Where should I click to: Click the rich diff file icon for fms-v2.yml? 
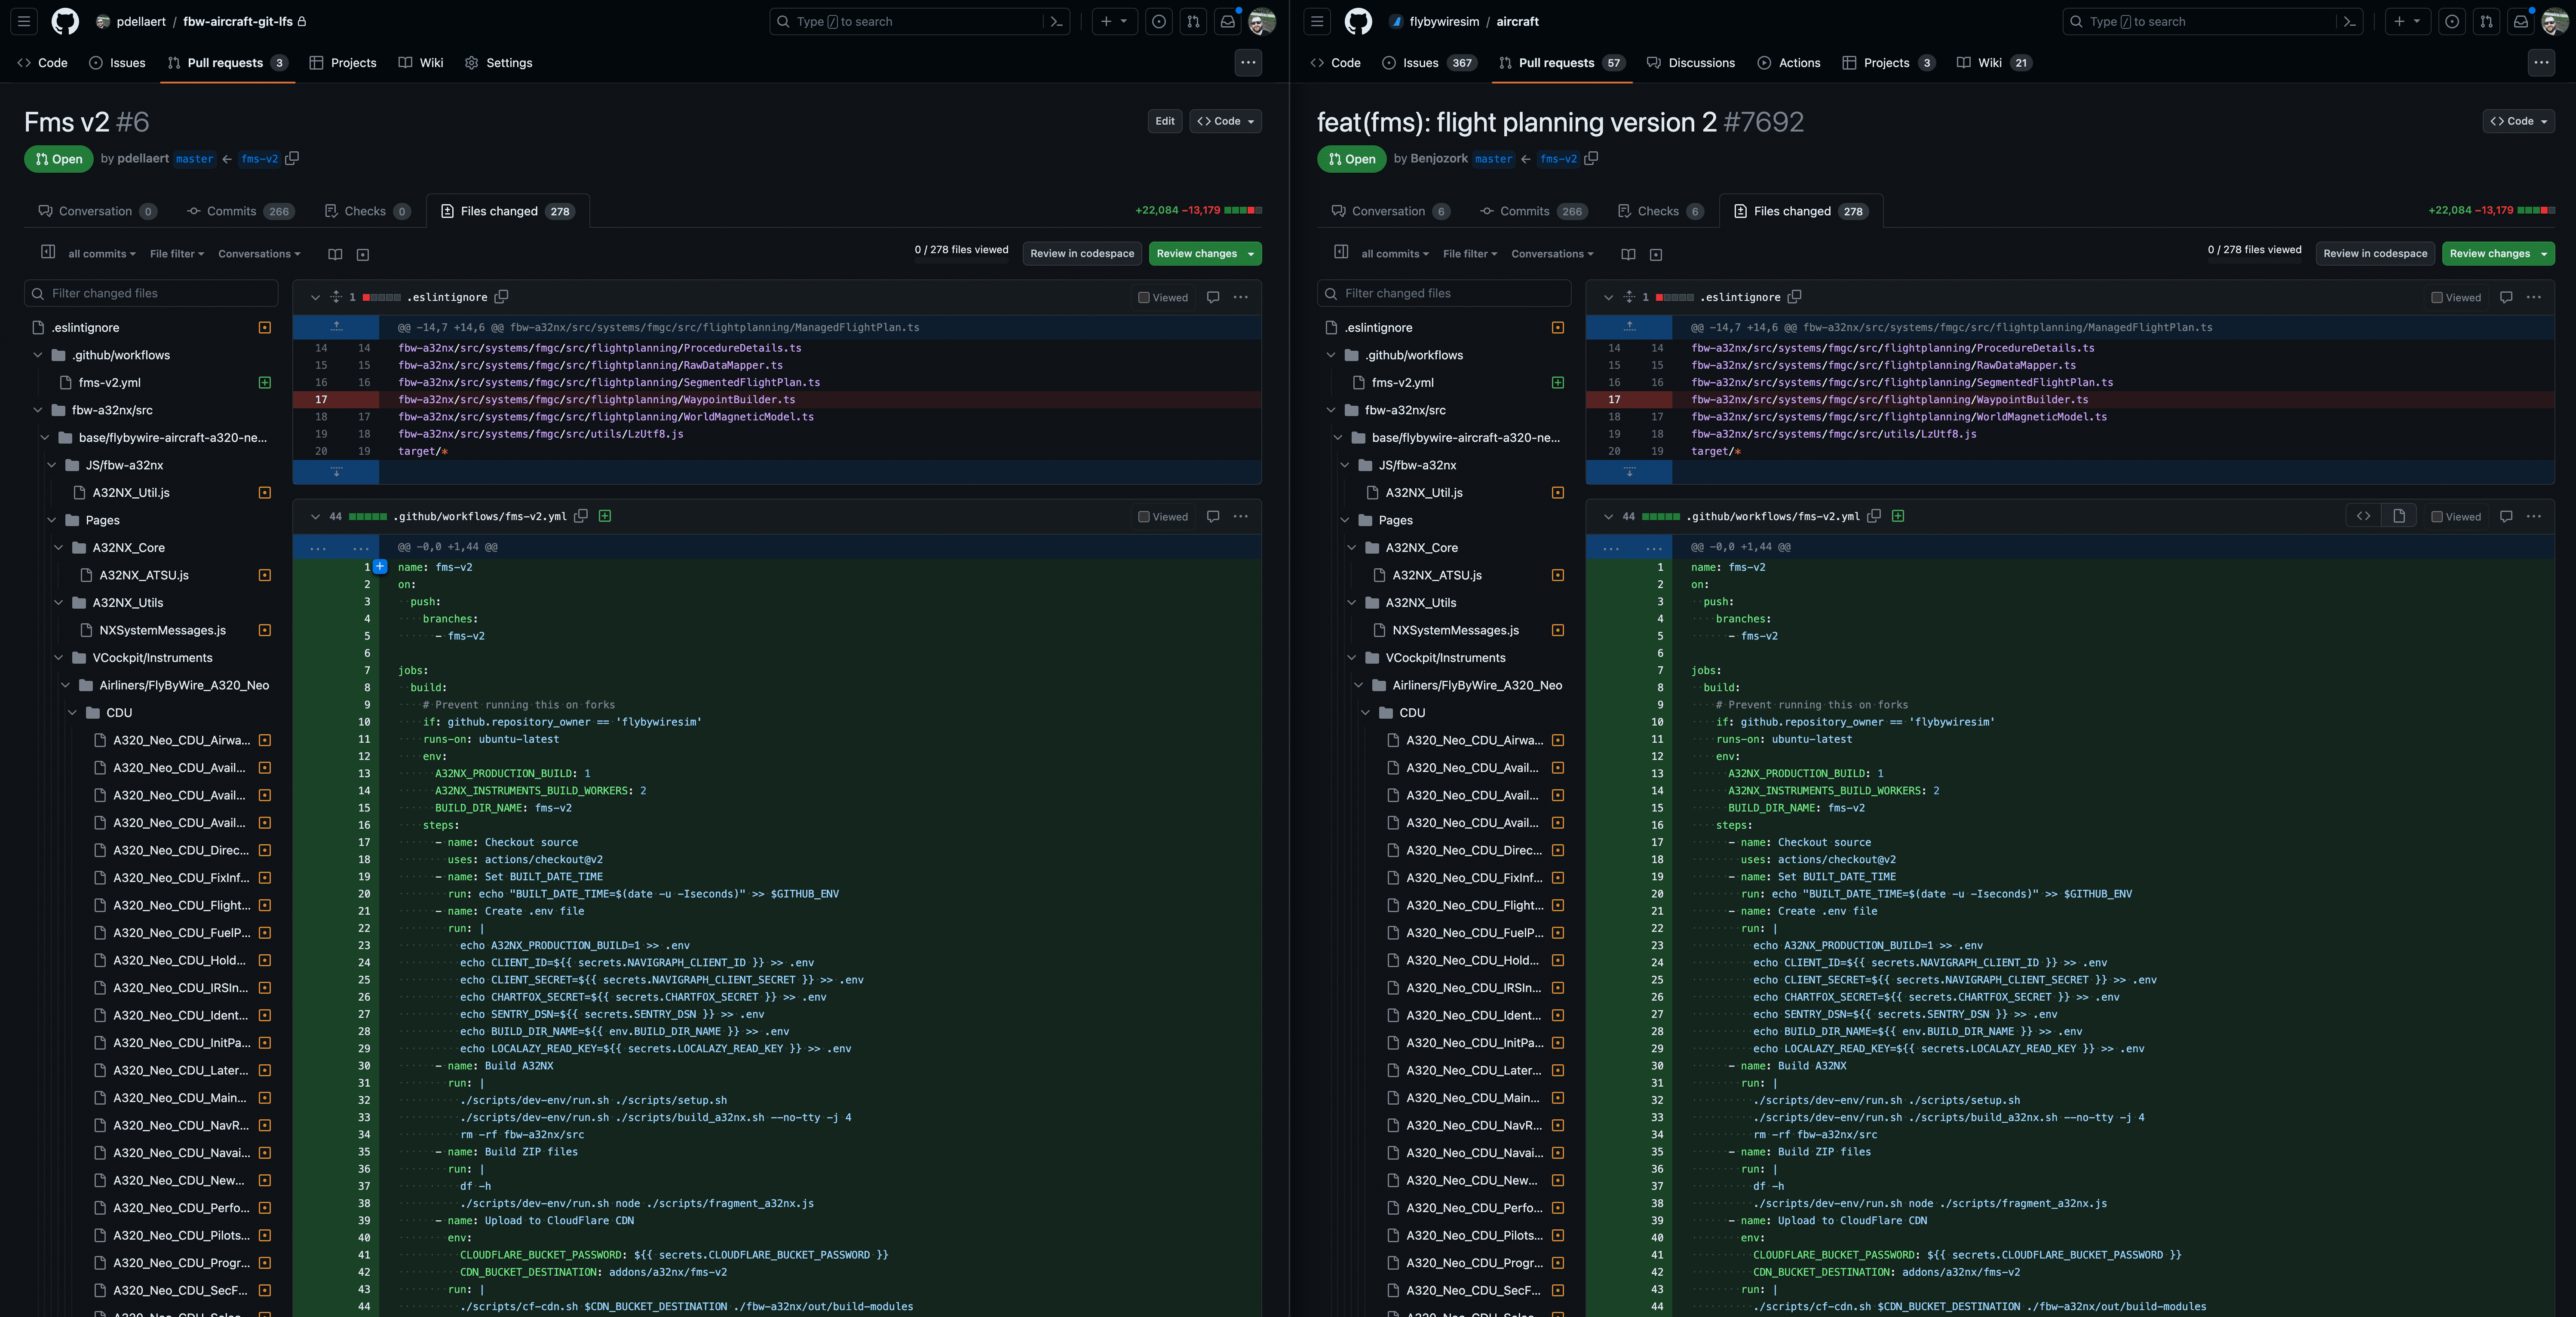2399,516
